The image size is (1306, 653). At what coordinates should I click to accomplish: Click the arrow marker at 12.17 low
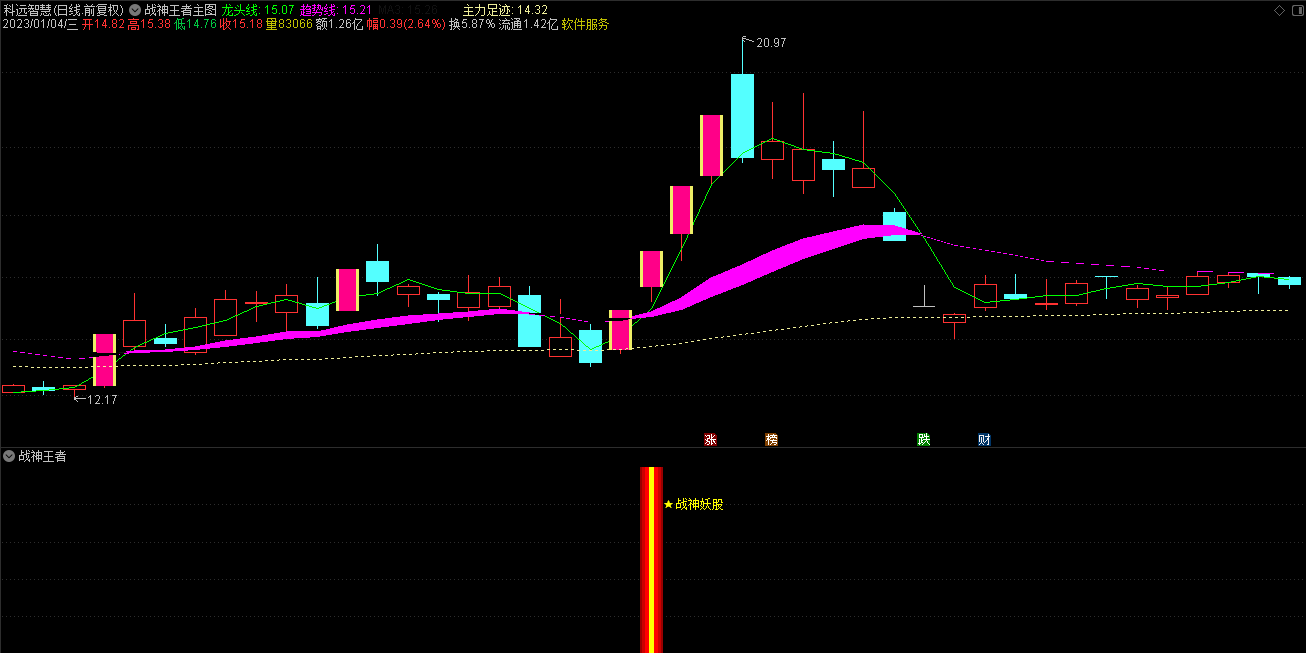(x=80, y=399)
